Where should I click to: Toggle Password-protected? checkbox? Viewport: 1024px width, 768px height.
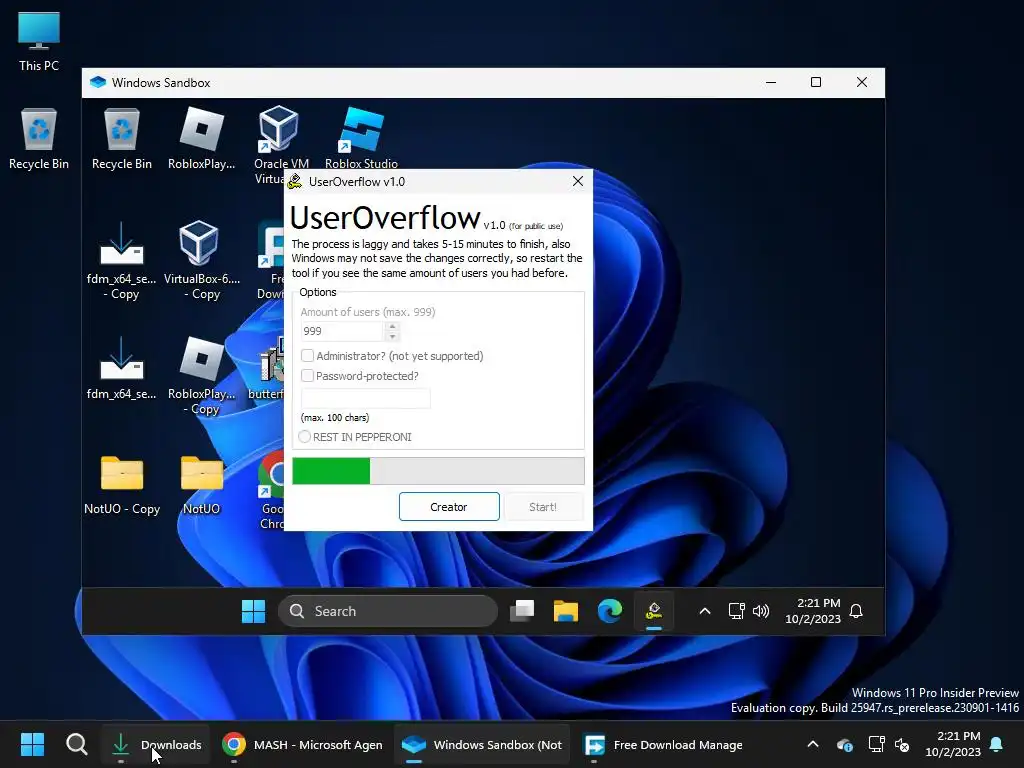308,376
